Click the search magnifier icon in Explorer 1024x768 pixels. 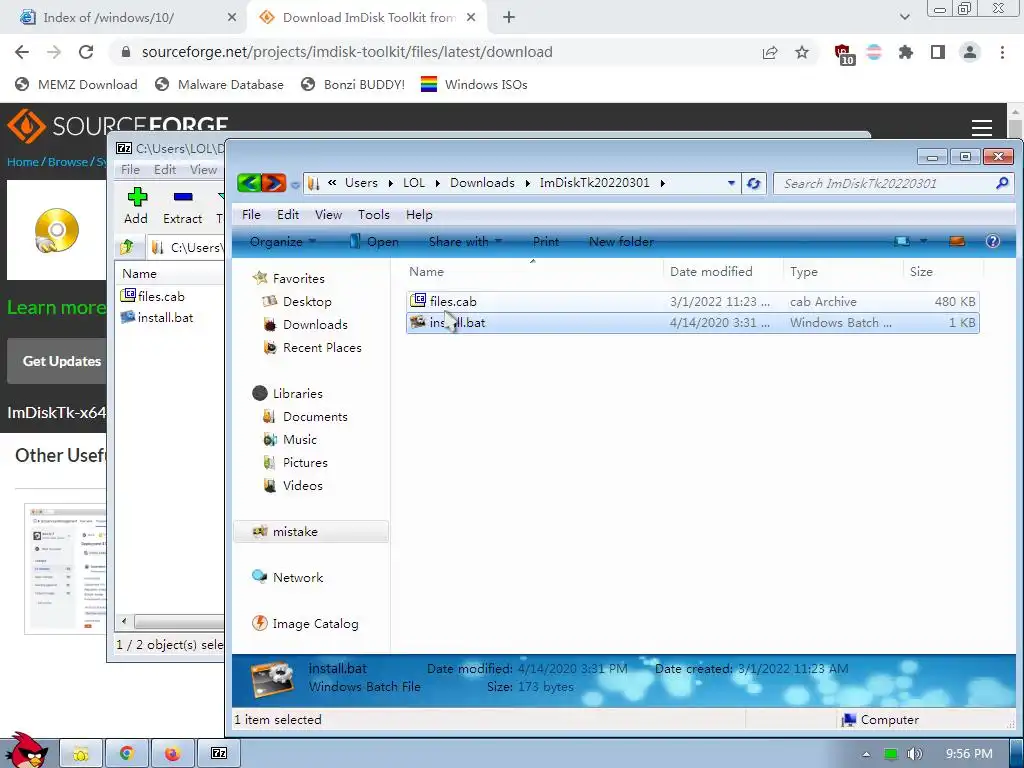tap(1002, 184)
